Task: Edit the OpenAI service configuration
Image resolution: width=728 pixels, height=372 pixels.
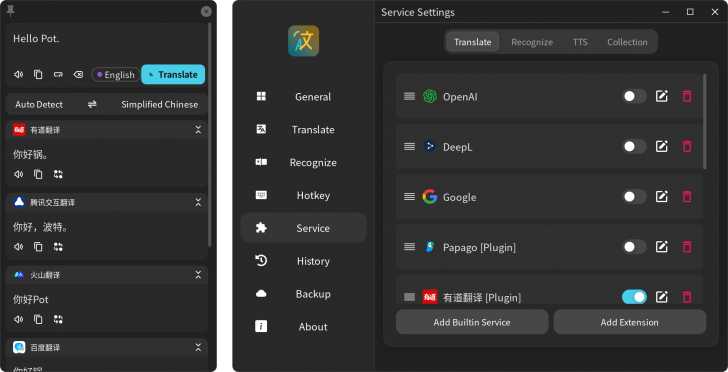Action: click(x=662, y=96)
